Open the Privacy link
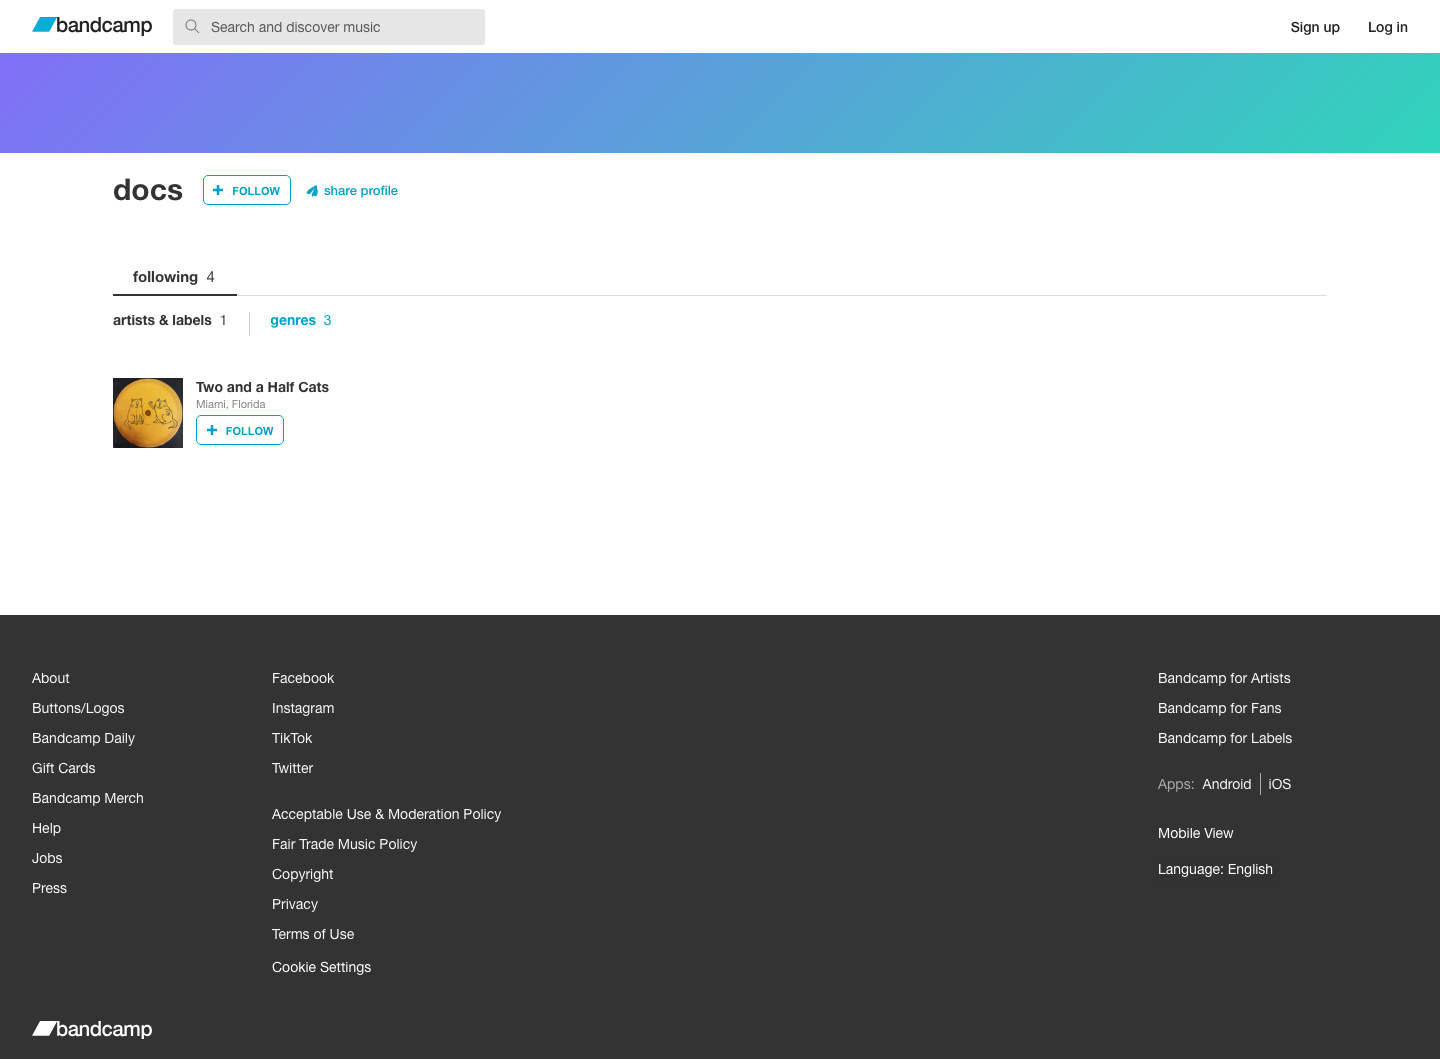The image size is (1440, 1059). [295, 904]
